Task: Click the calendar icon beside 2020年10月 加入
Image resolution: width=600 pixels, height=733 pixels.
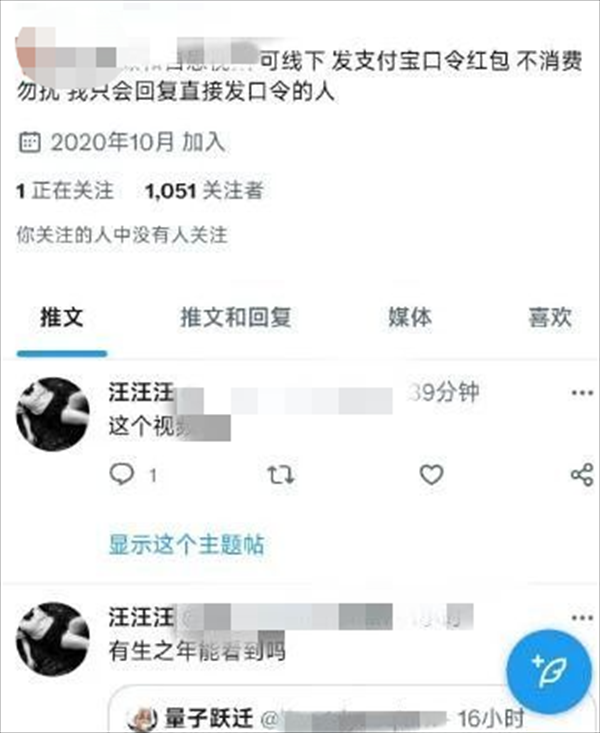Action: click(29, 142)
